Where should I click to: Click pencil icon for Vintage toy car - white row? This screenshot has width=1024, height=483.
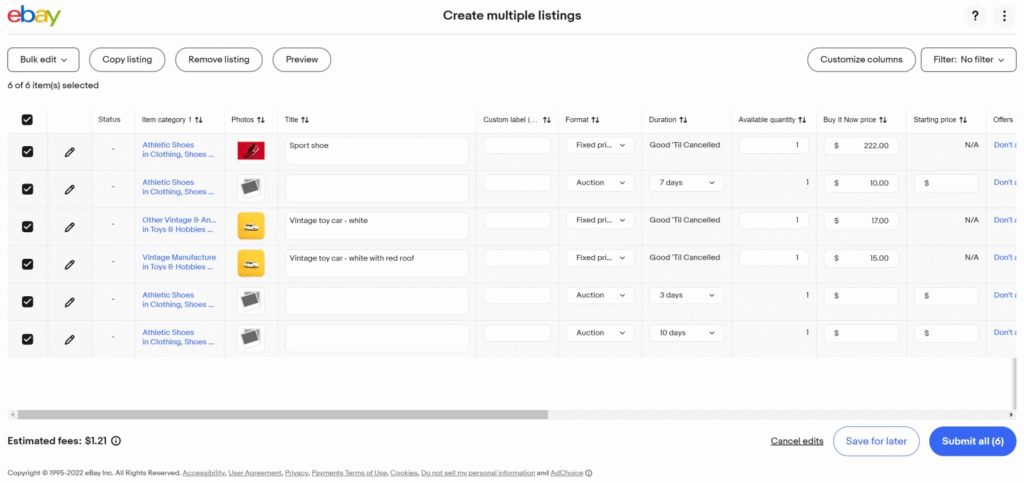(69, 227)
